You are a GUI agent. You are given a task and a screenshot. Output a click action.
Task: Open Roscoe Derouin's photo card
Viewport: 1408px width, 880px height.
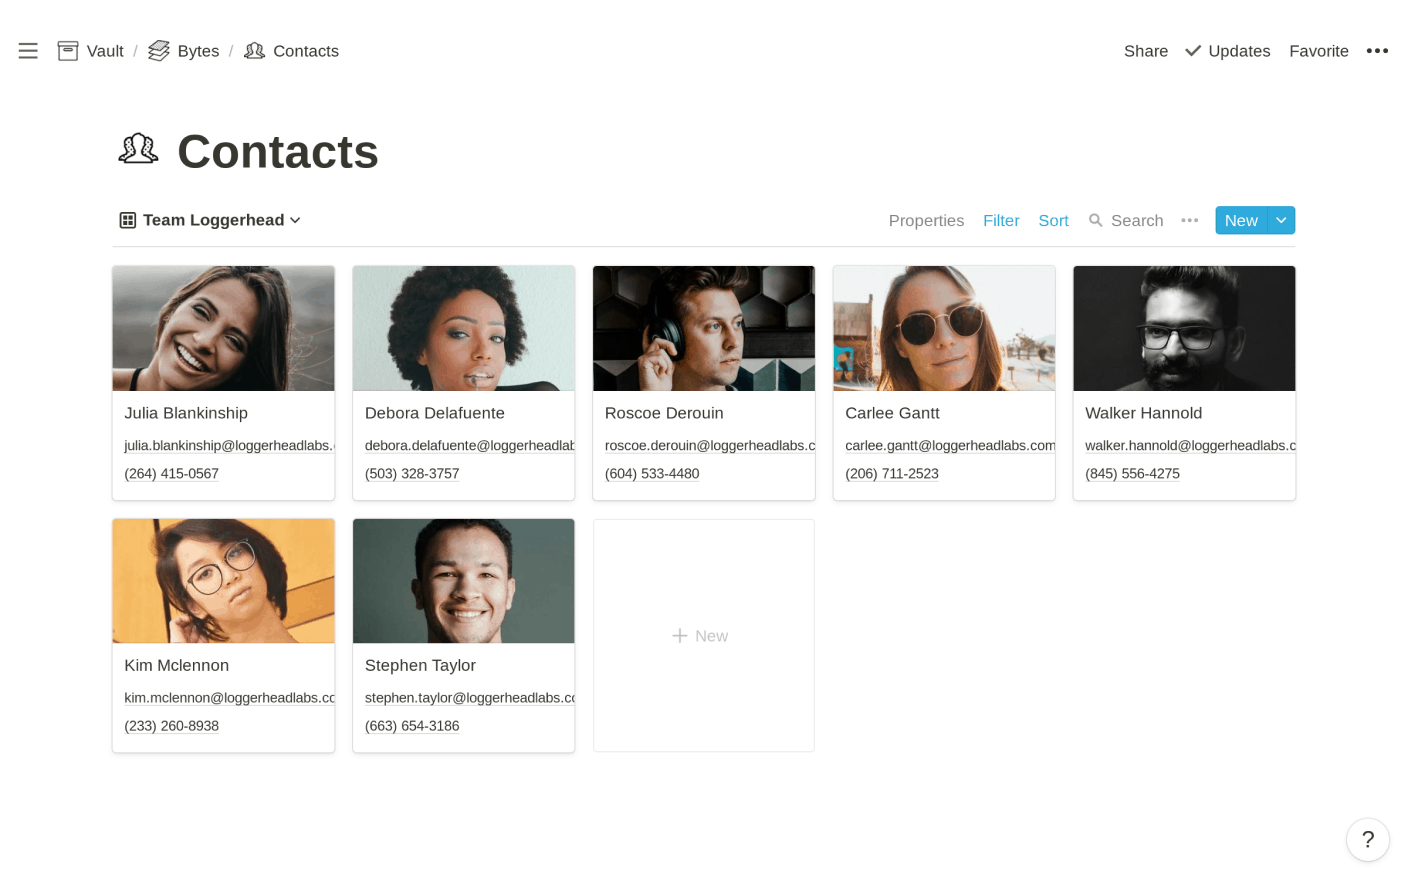click(x=704, y=329)
